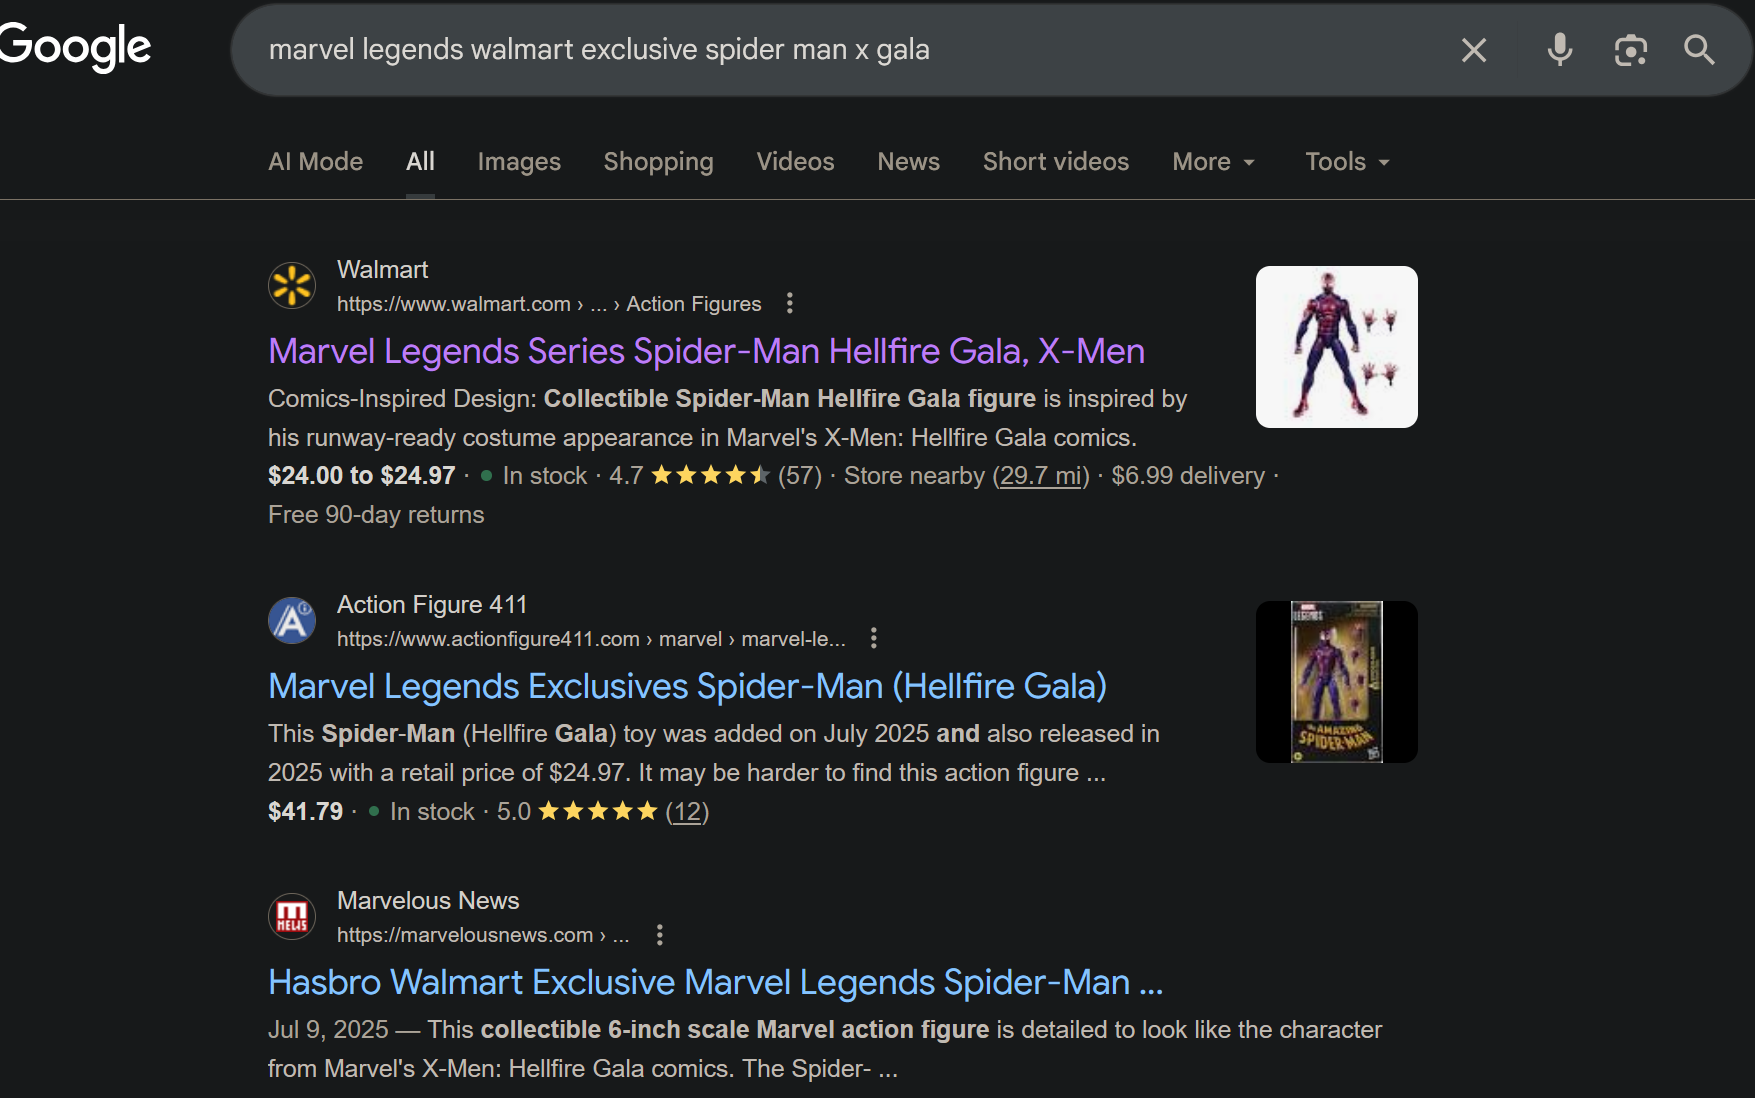
Task: Switch to the Images tab
Action: coord(519,162)
